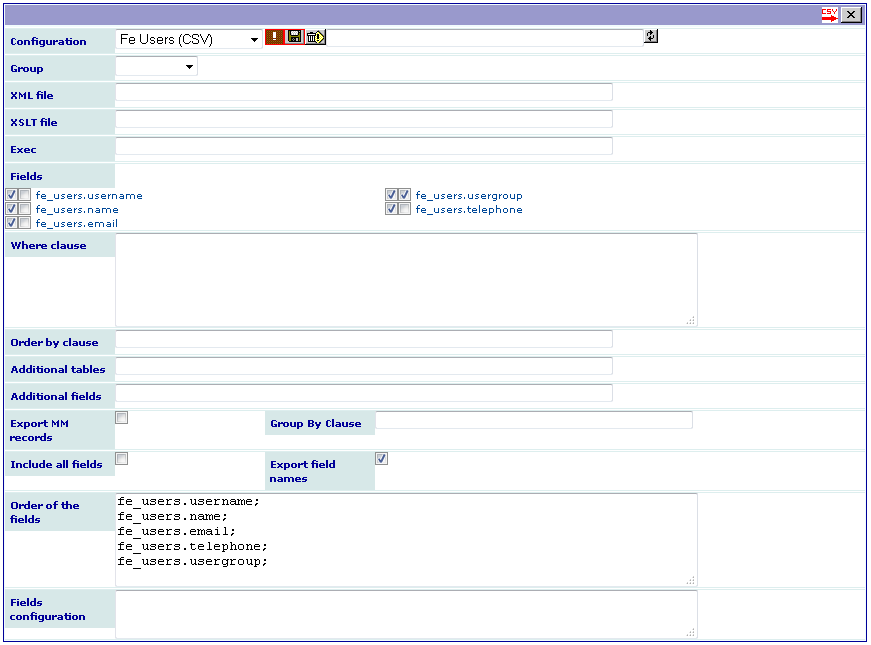Enable the Include all fields checkbox
Image resolution: width=871 pixels, height=645 pixels.
coord(122,458)
